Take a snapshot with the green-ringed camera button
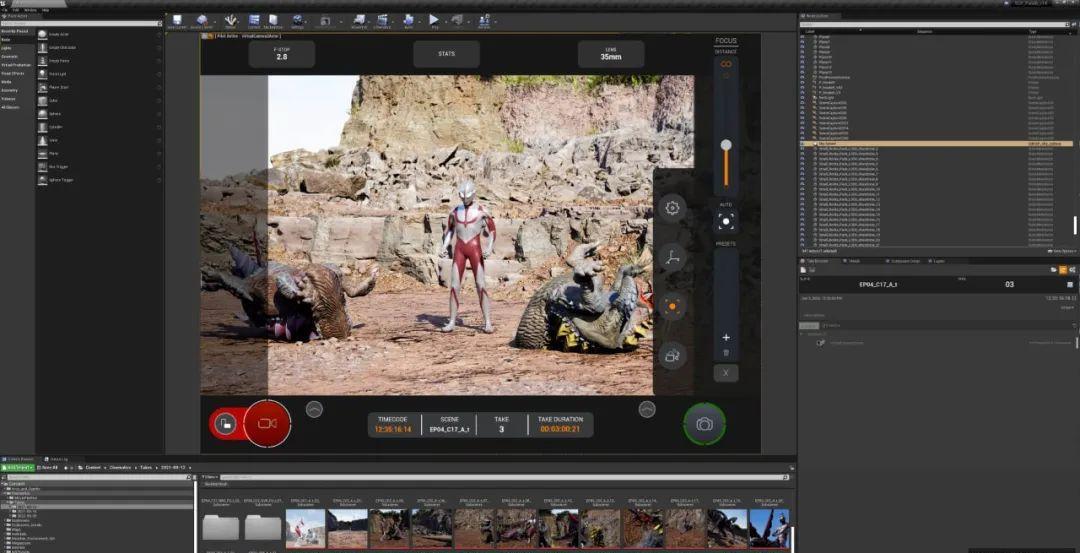 (704, 424)
